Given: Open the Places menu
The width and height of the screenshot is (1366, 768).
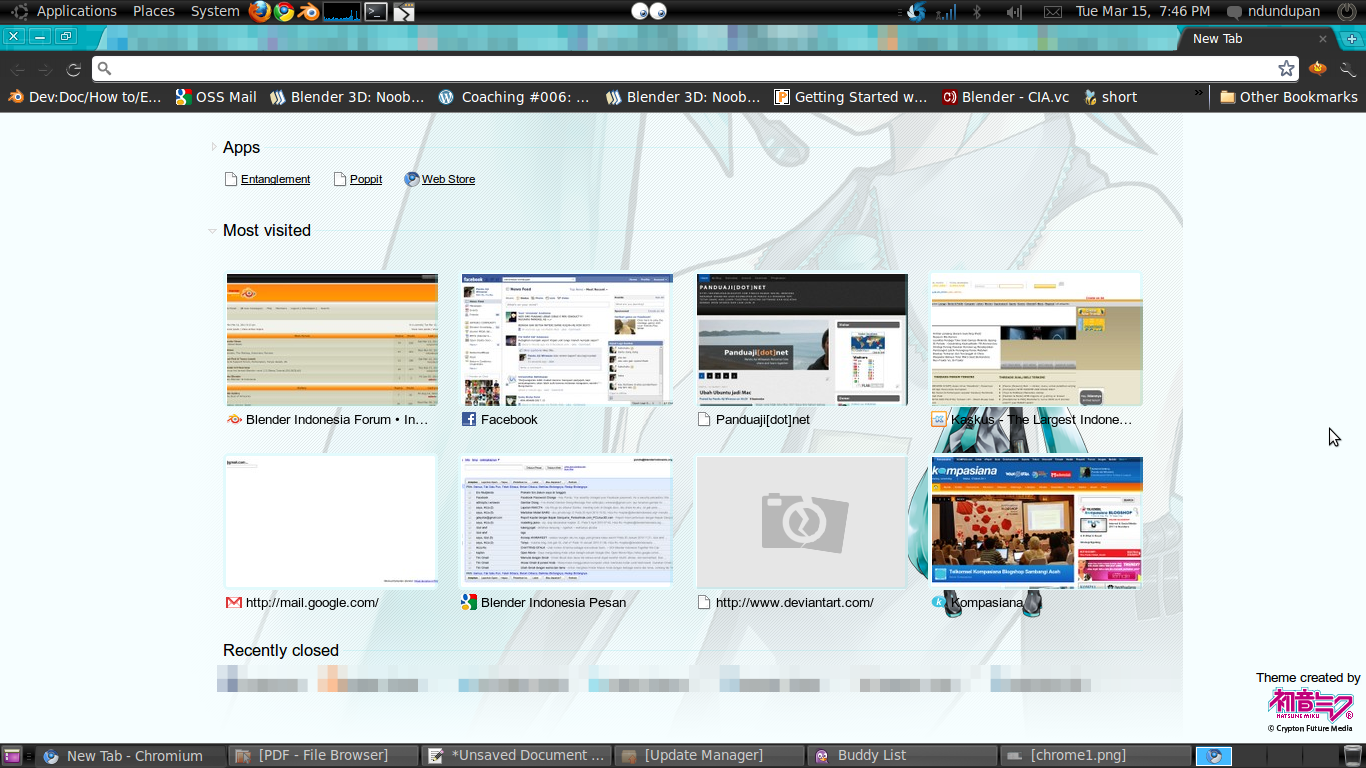Looking at the screenshot, I should click(154, 12).
